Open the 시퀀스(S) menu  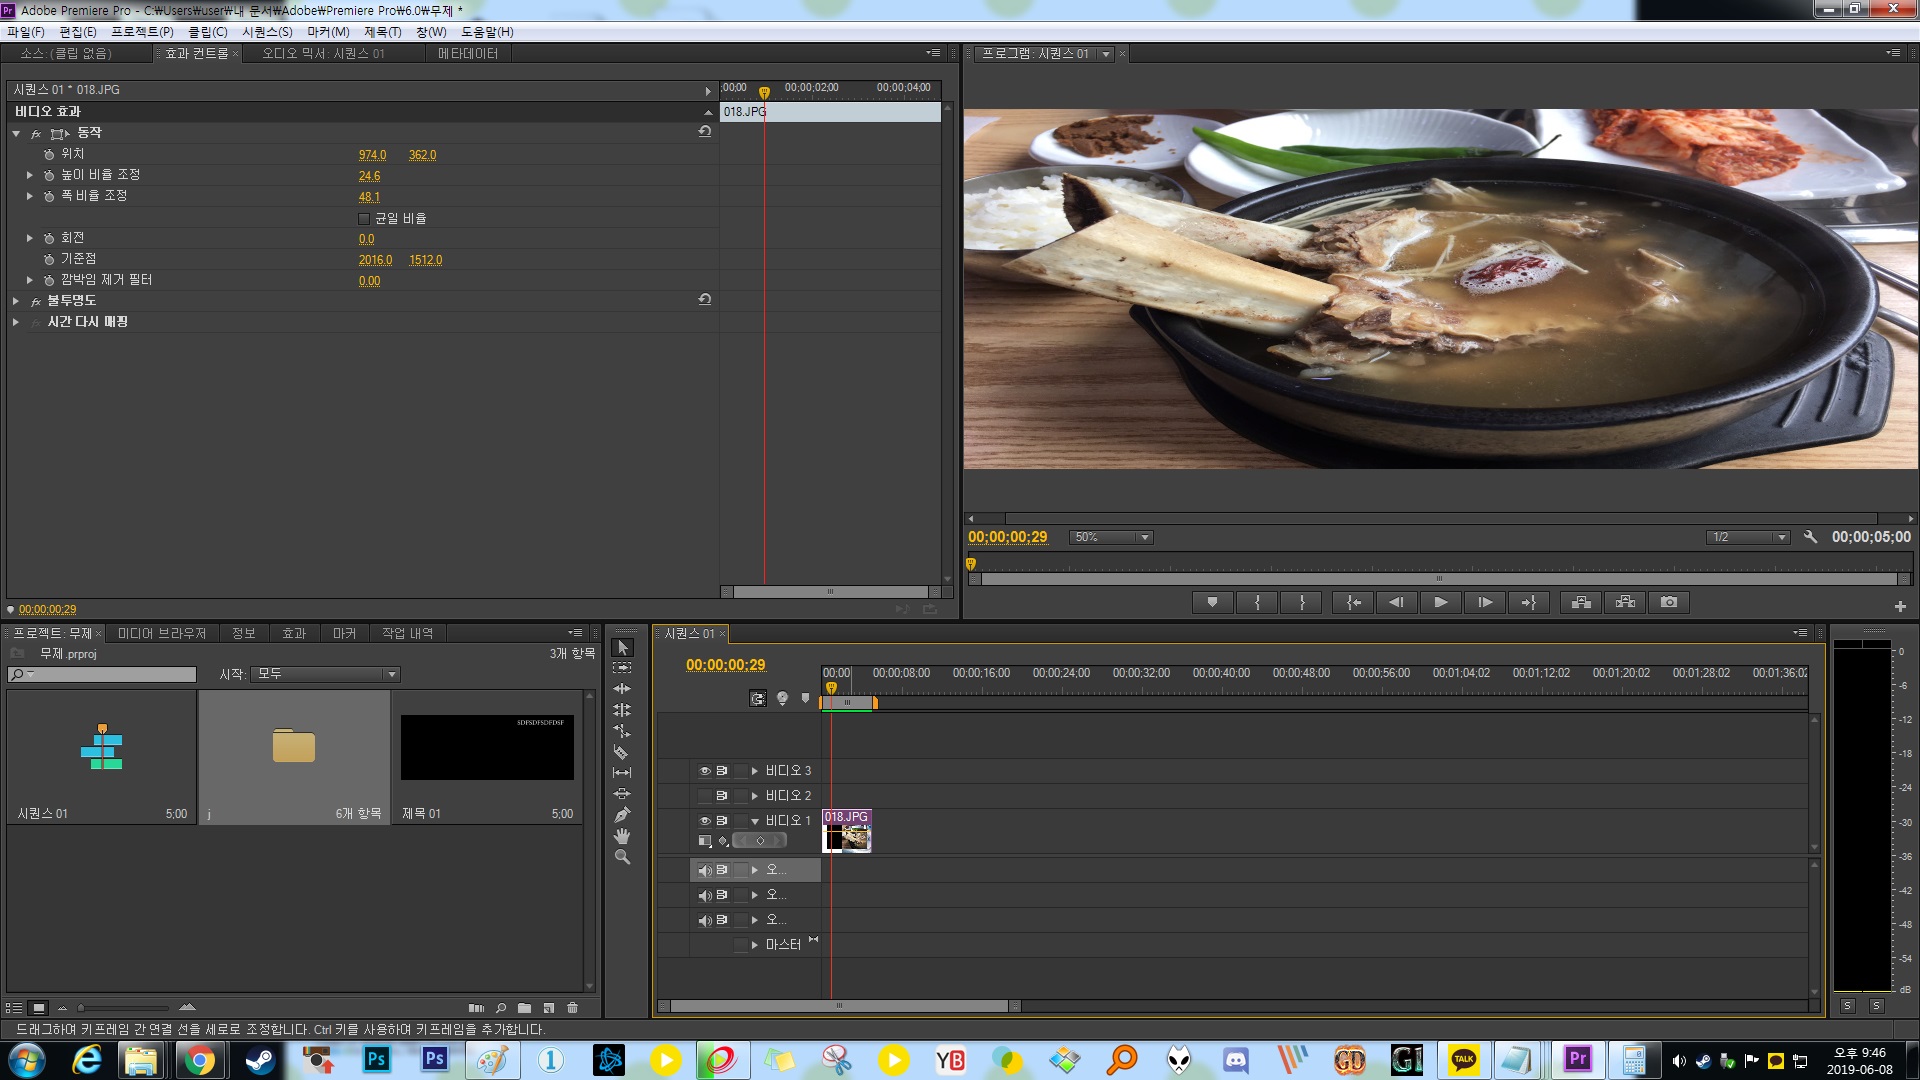pyautogui.click(x=267, y=32)
